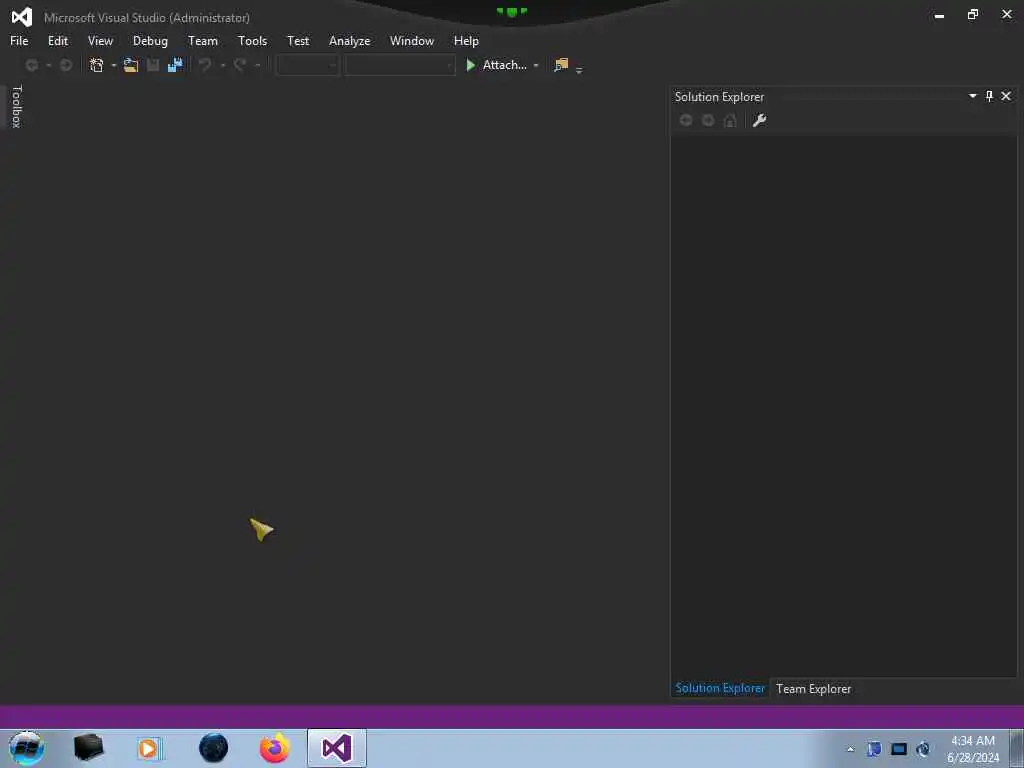Expand the Navigate Backward history dropdown
The height and width of the screenshot is (768, 1024).
(48, 65)
